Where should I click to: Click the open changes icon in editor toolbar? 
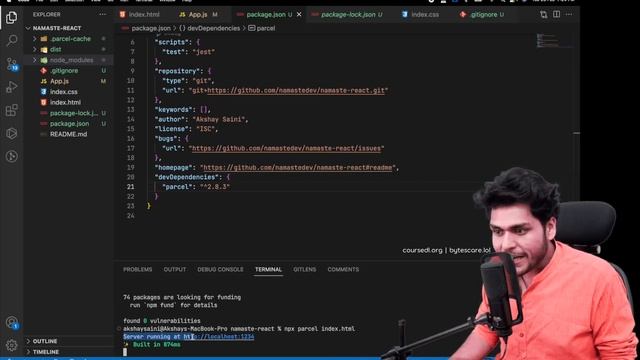tap(543, 14)
